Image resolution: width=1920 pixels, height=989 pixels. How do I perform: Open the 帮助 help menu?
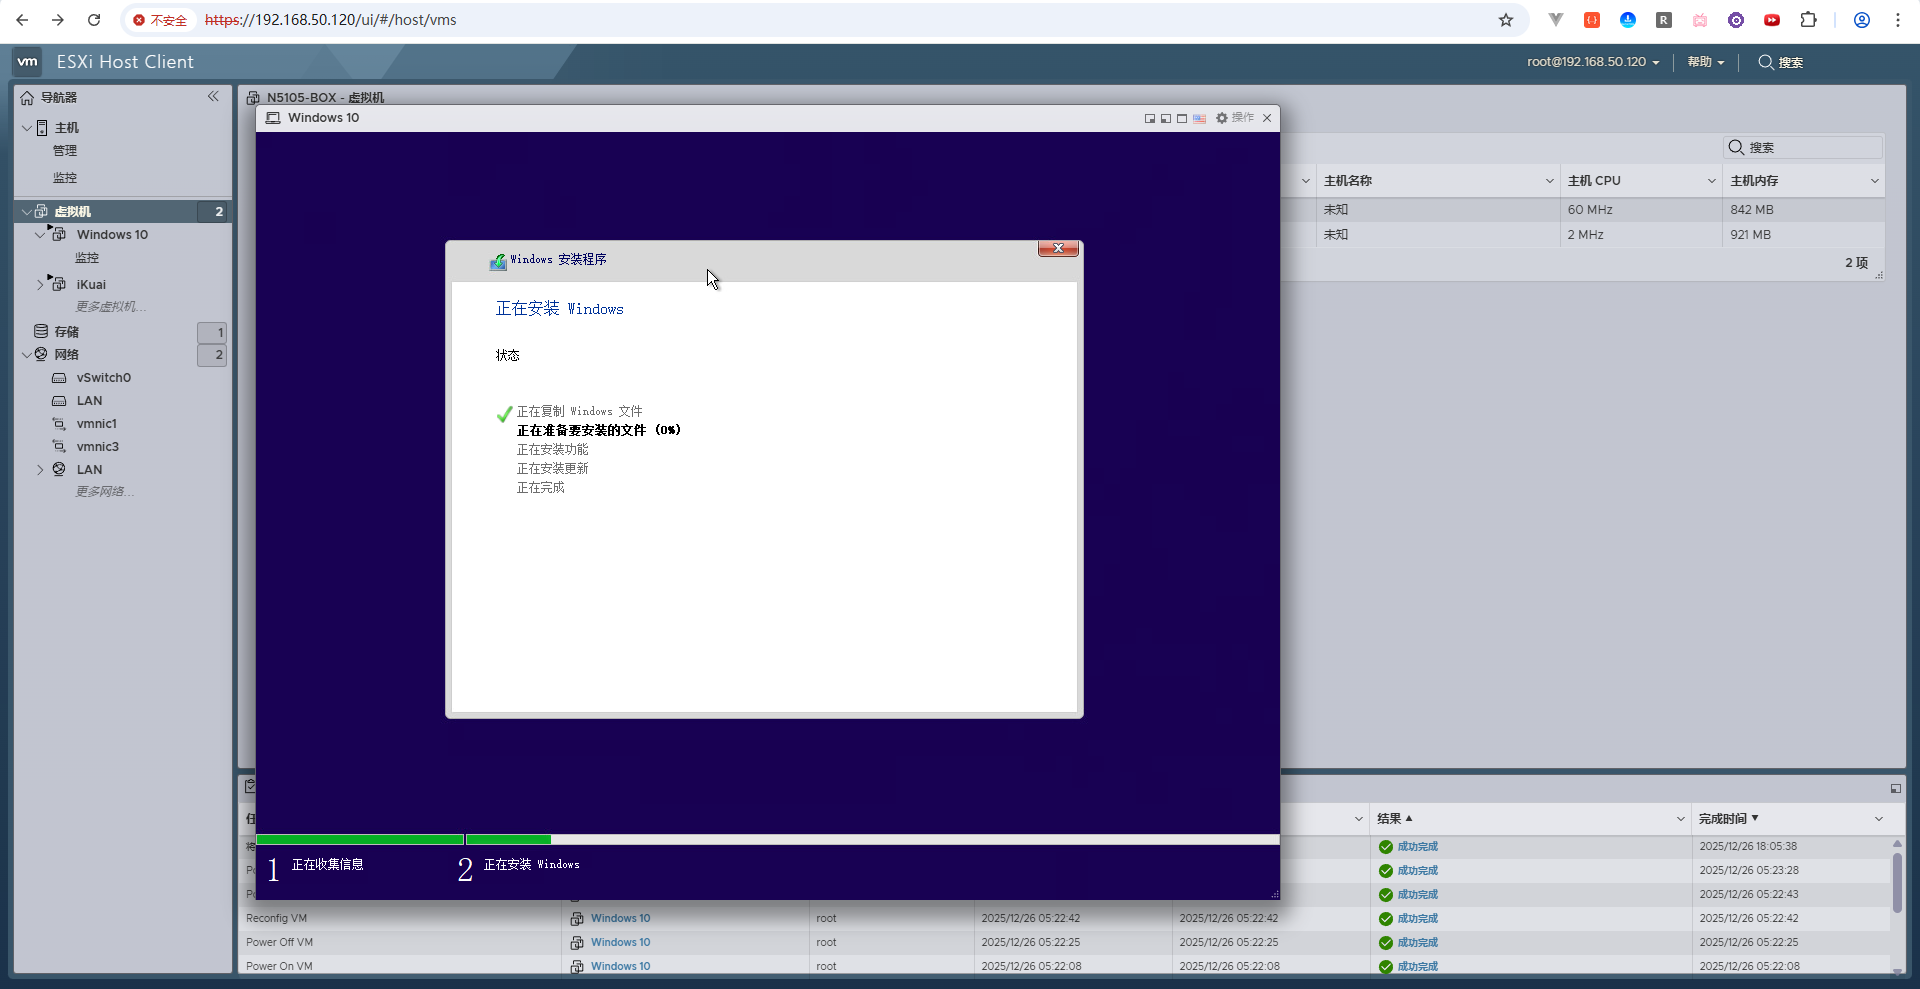tap(1705, 62)
